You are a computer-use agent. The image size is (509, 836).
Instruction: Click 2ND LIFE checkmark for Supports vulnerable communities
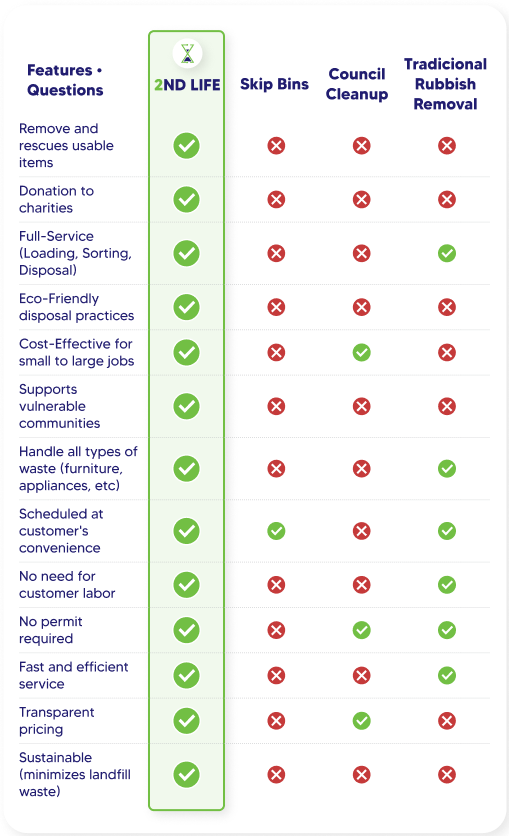coord(187,406)
